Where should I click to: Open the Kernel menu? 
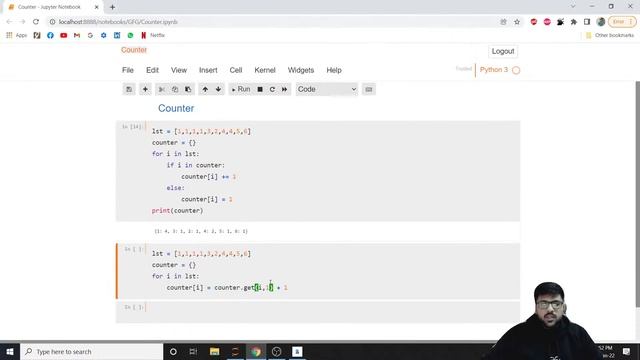tap(265, 70)
